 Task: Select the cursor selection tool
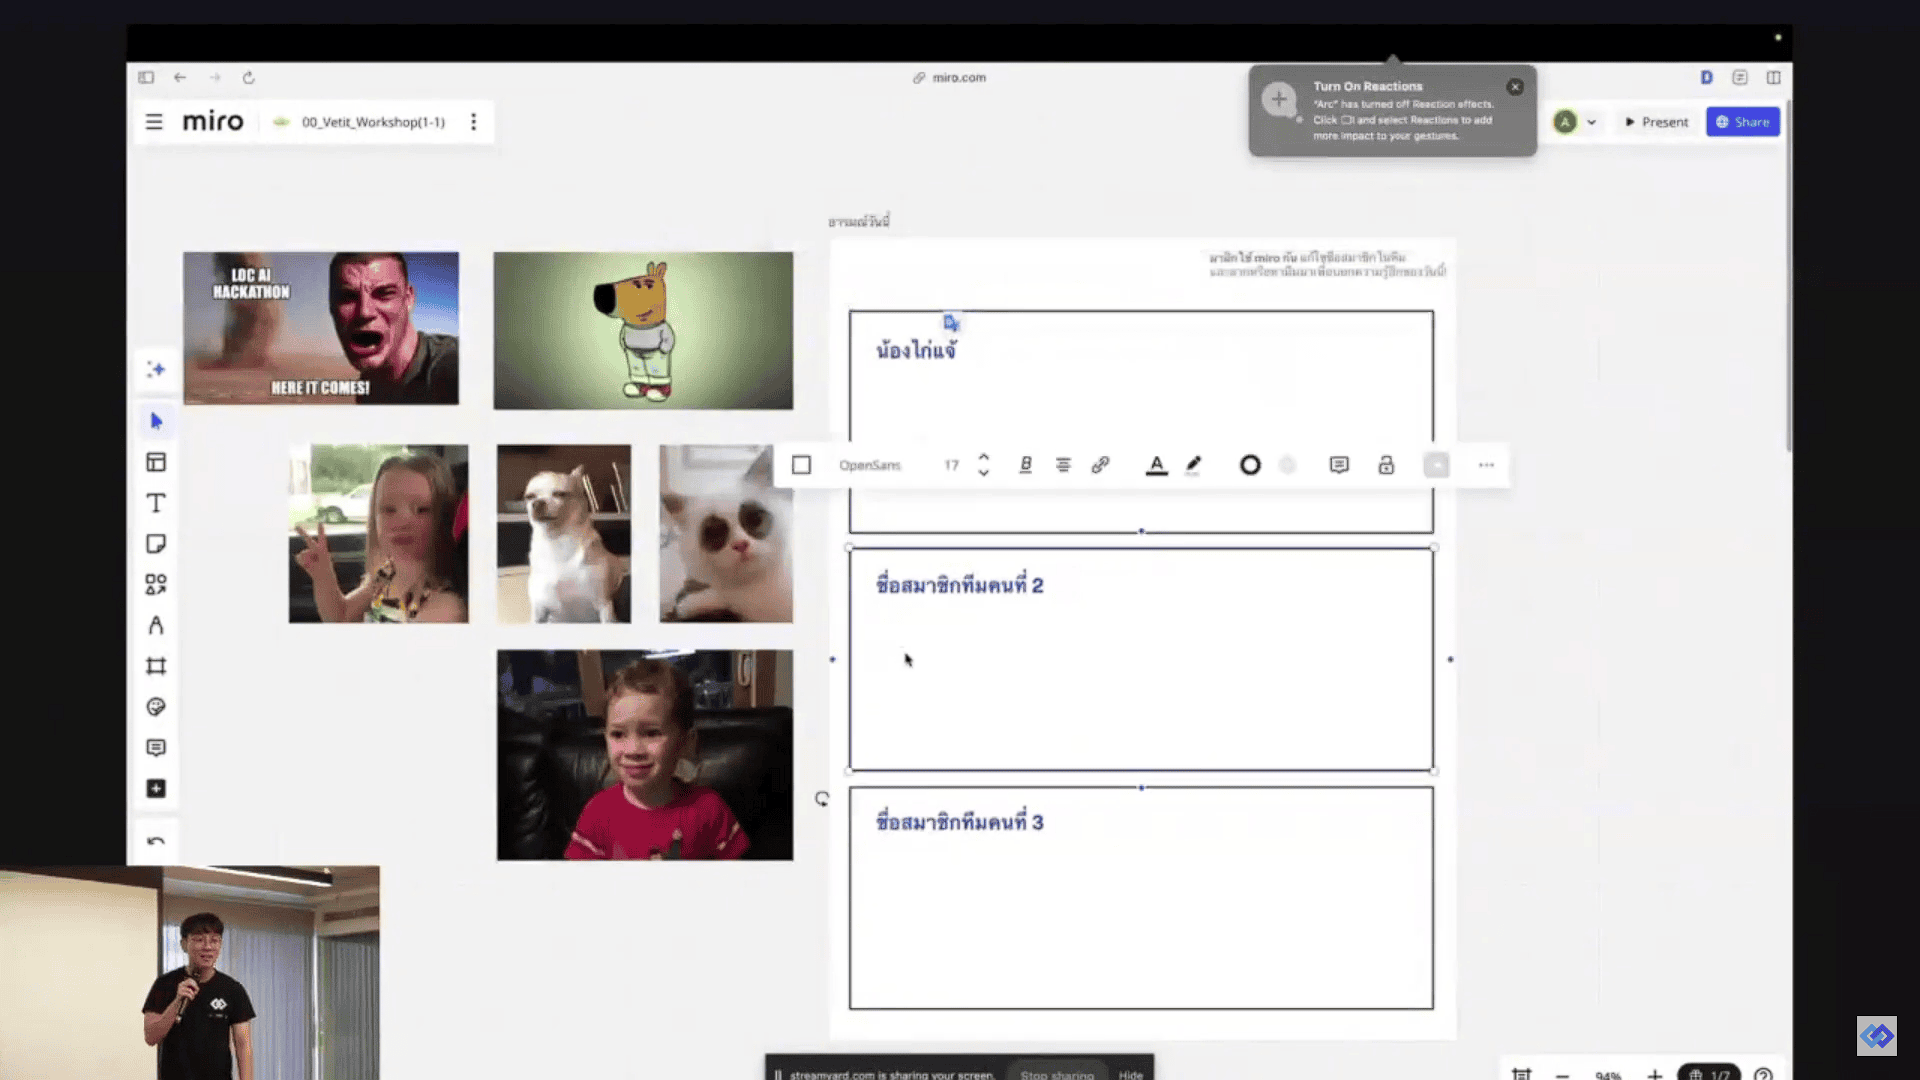tap(156, 421)
